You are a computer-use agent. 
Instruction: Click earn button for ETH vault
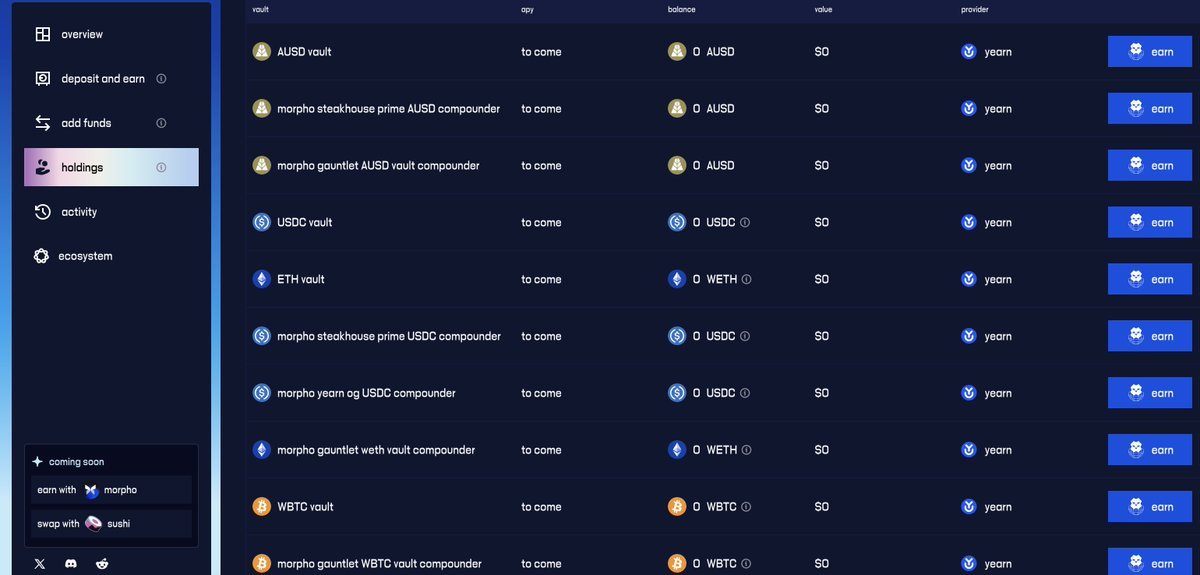tap(1150, 279)
